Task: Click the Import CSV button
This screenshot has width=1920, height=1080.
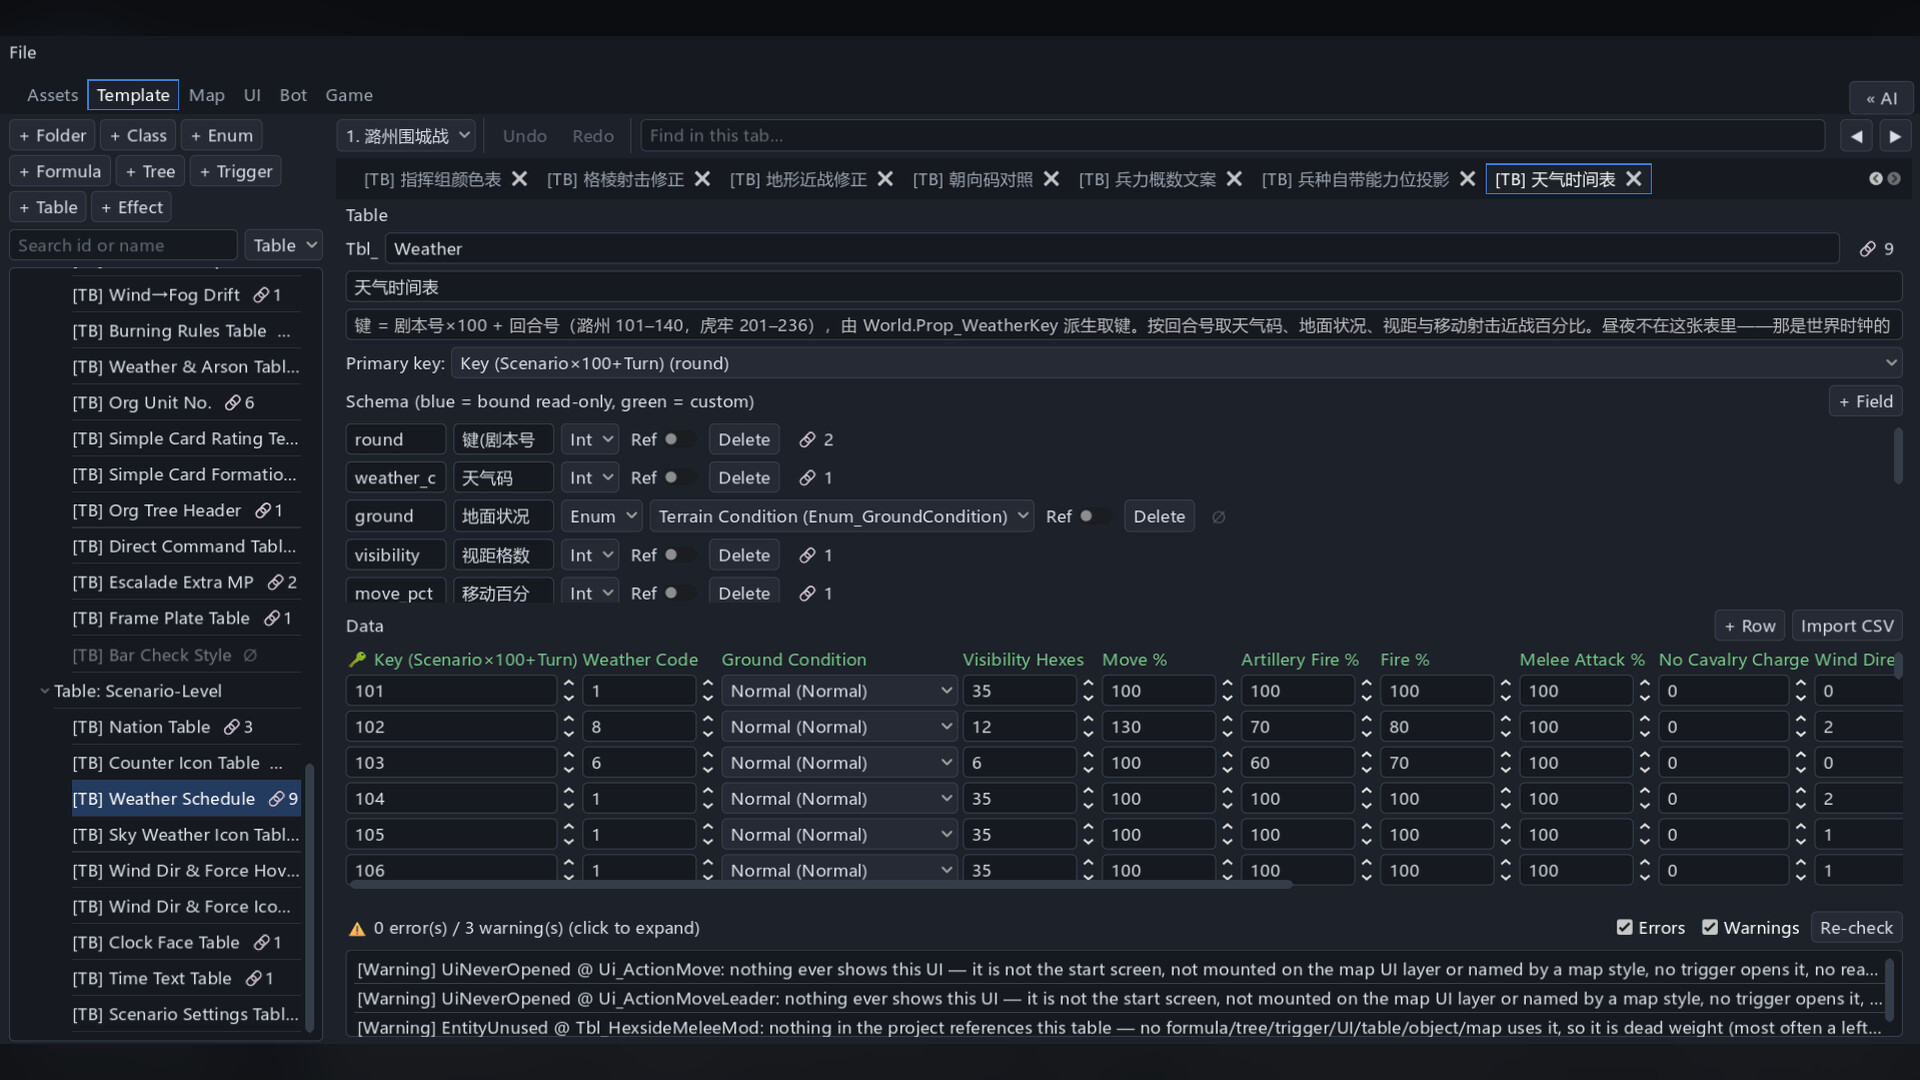Action: click(x=1847, y=626)
